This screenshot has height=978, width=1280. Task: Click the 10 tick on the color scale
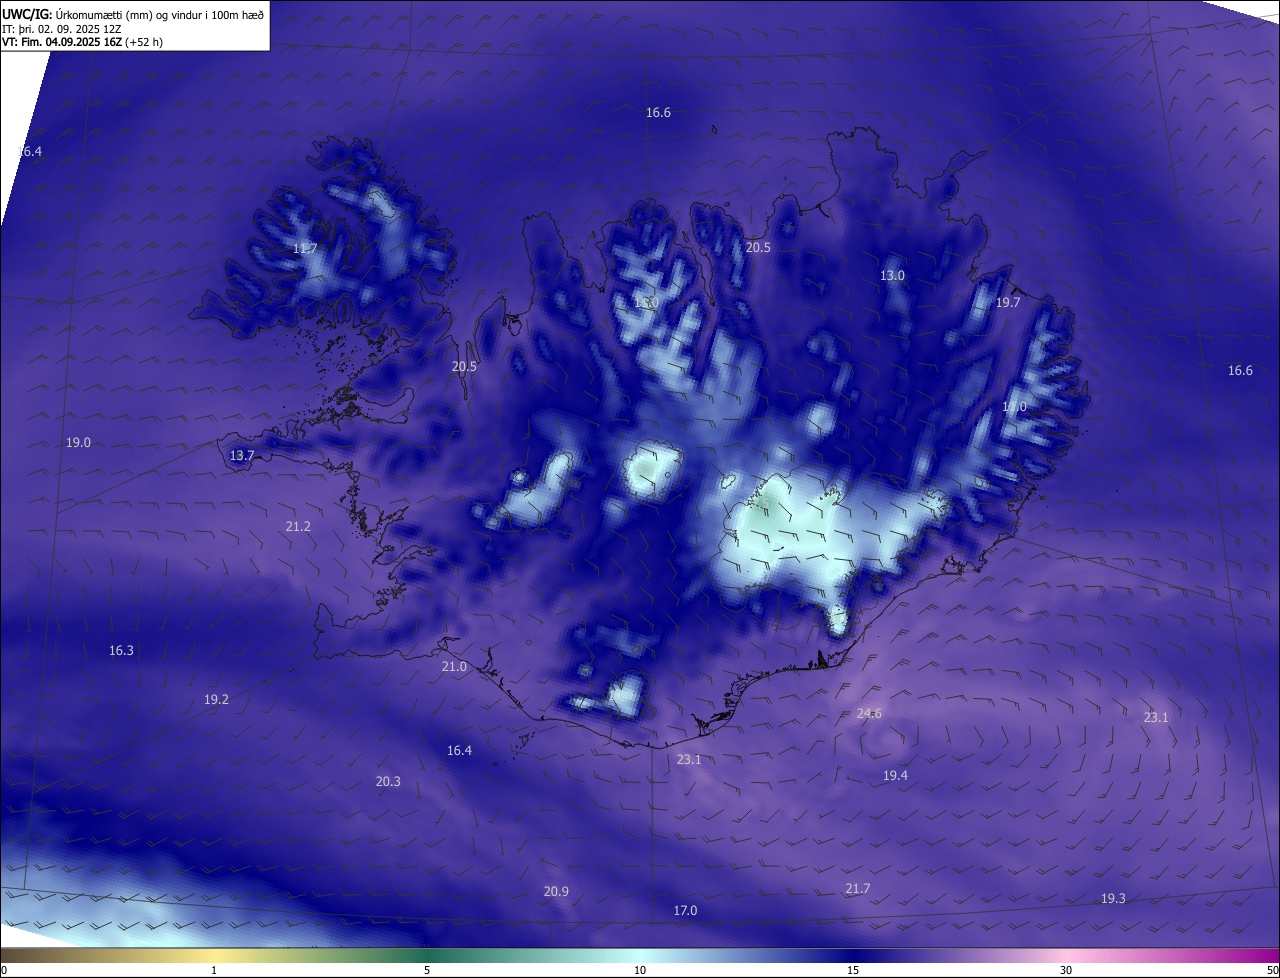pyautogui.click(x=640, y=970)
